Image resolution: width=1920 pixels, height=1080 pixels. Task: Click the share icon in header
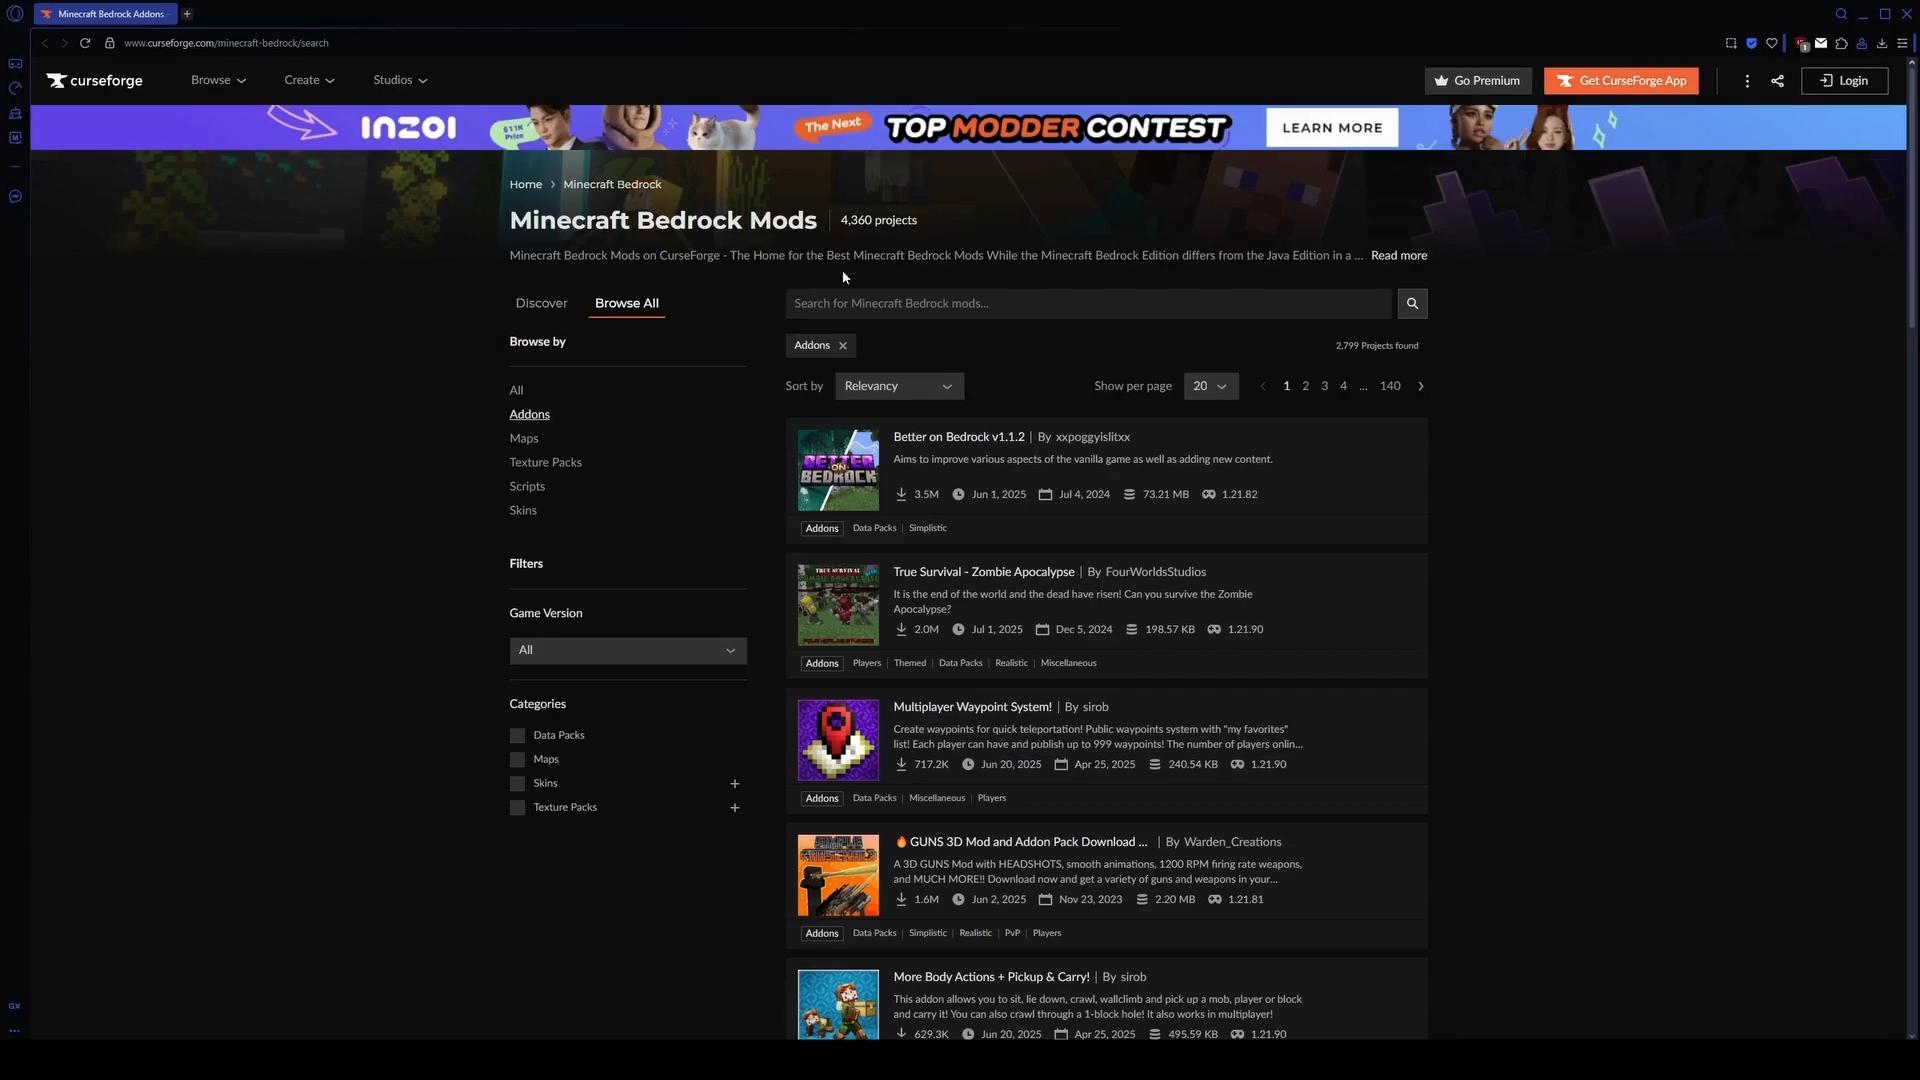tap(1777, 81)
